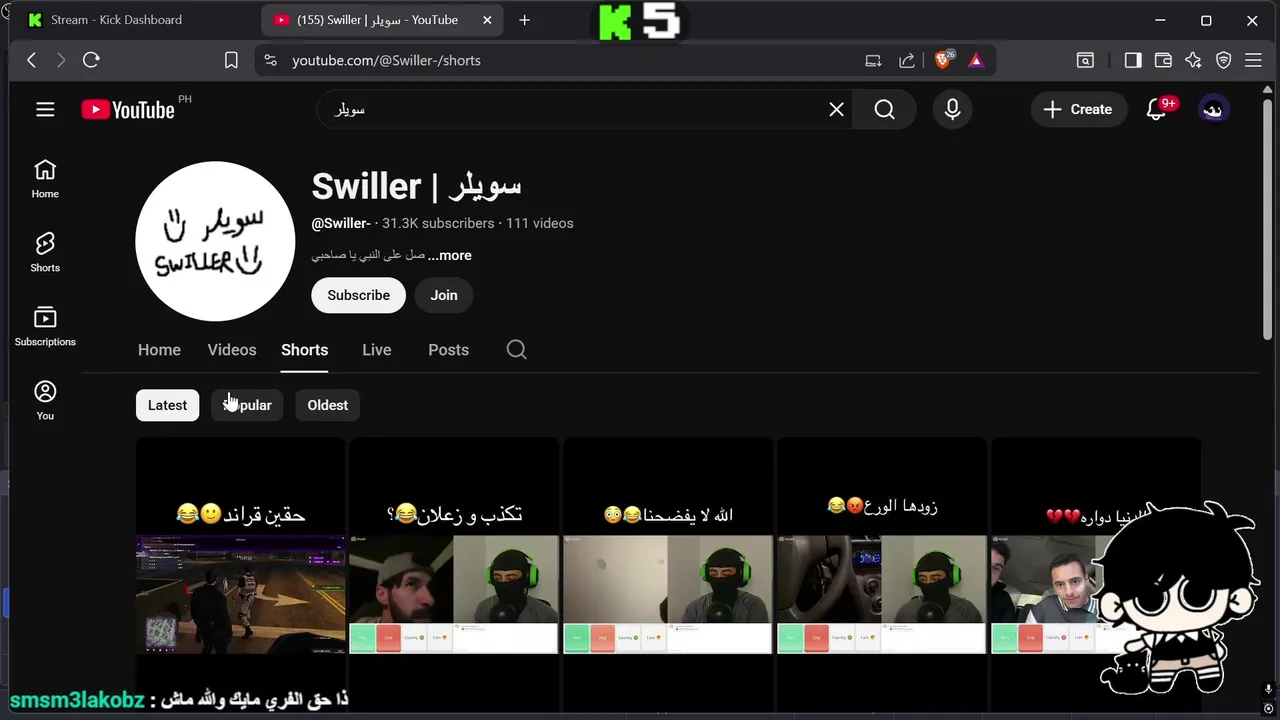Image resolution: width=1280 pixels, height=720 pixels.
Task: Open YouTube notifications bell
Action: point(1157,109)
